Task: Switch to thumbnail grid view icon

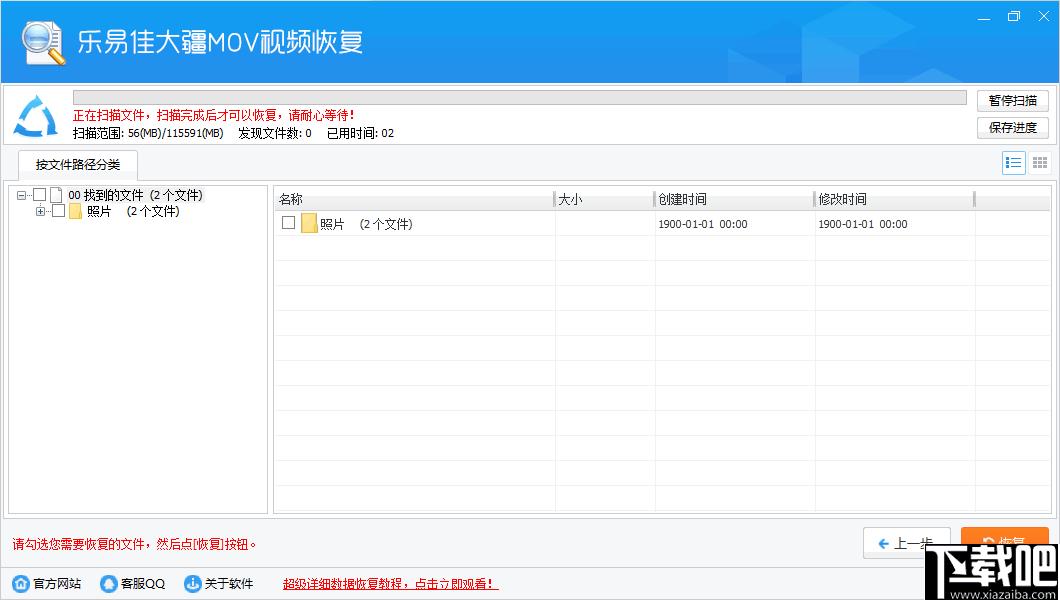Action: point(1040,163)
